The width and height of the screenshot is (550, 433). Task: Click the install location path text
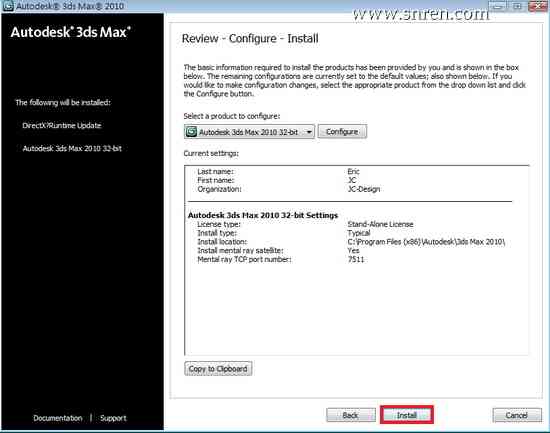pos(426,242)
